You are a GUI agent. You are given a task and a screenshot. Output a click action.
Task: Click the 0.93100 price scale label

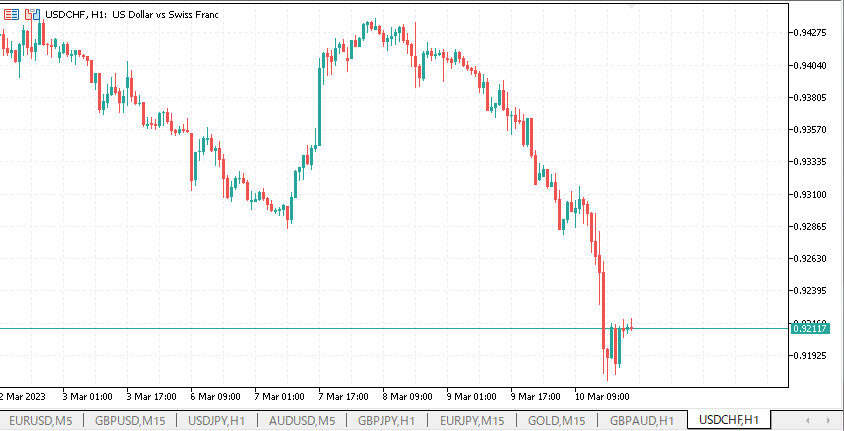point(809,194)
